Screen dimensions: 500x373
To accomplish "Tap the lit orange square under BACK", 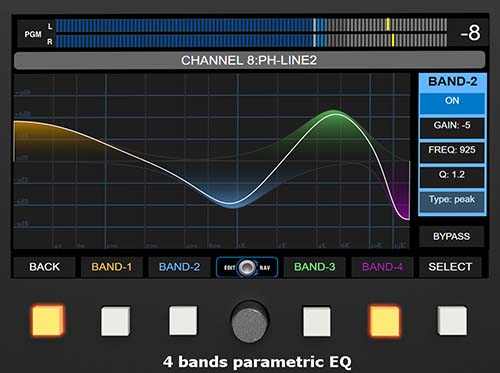I will click(48, 320).
